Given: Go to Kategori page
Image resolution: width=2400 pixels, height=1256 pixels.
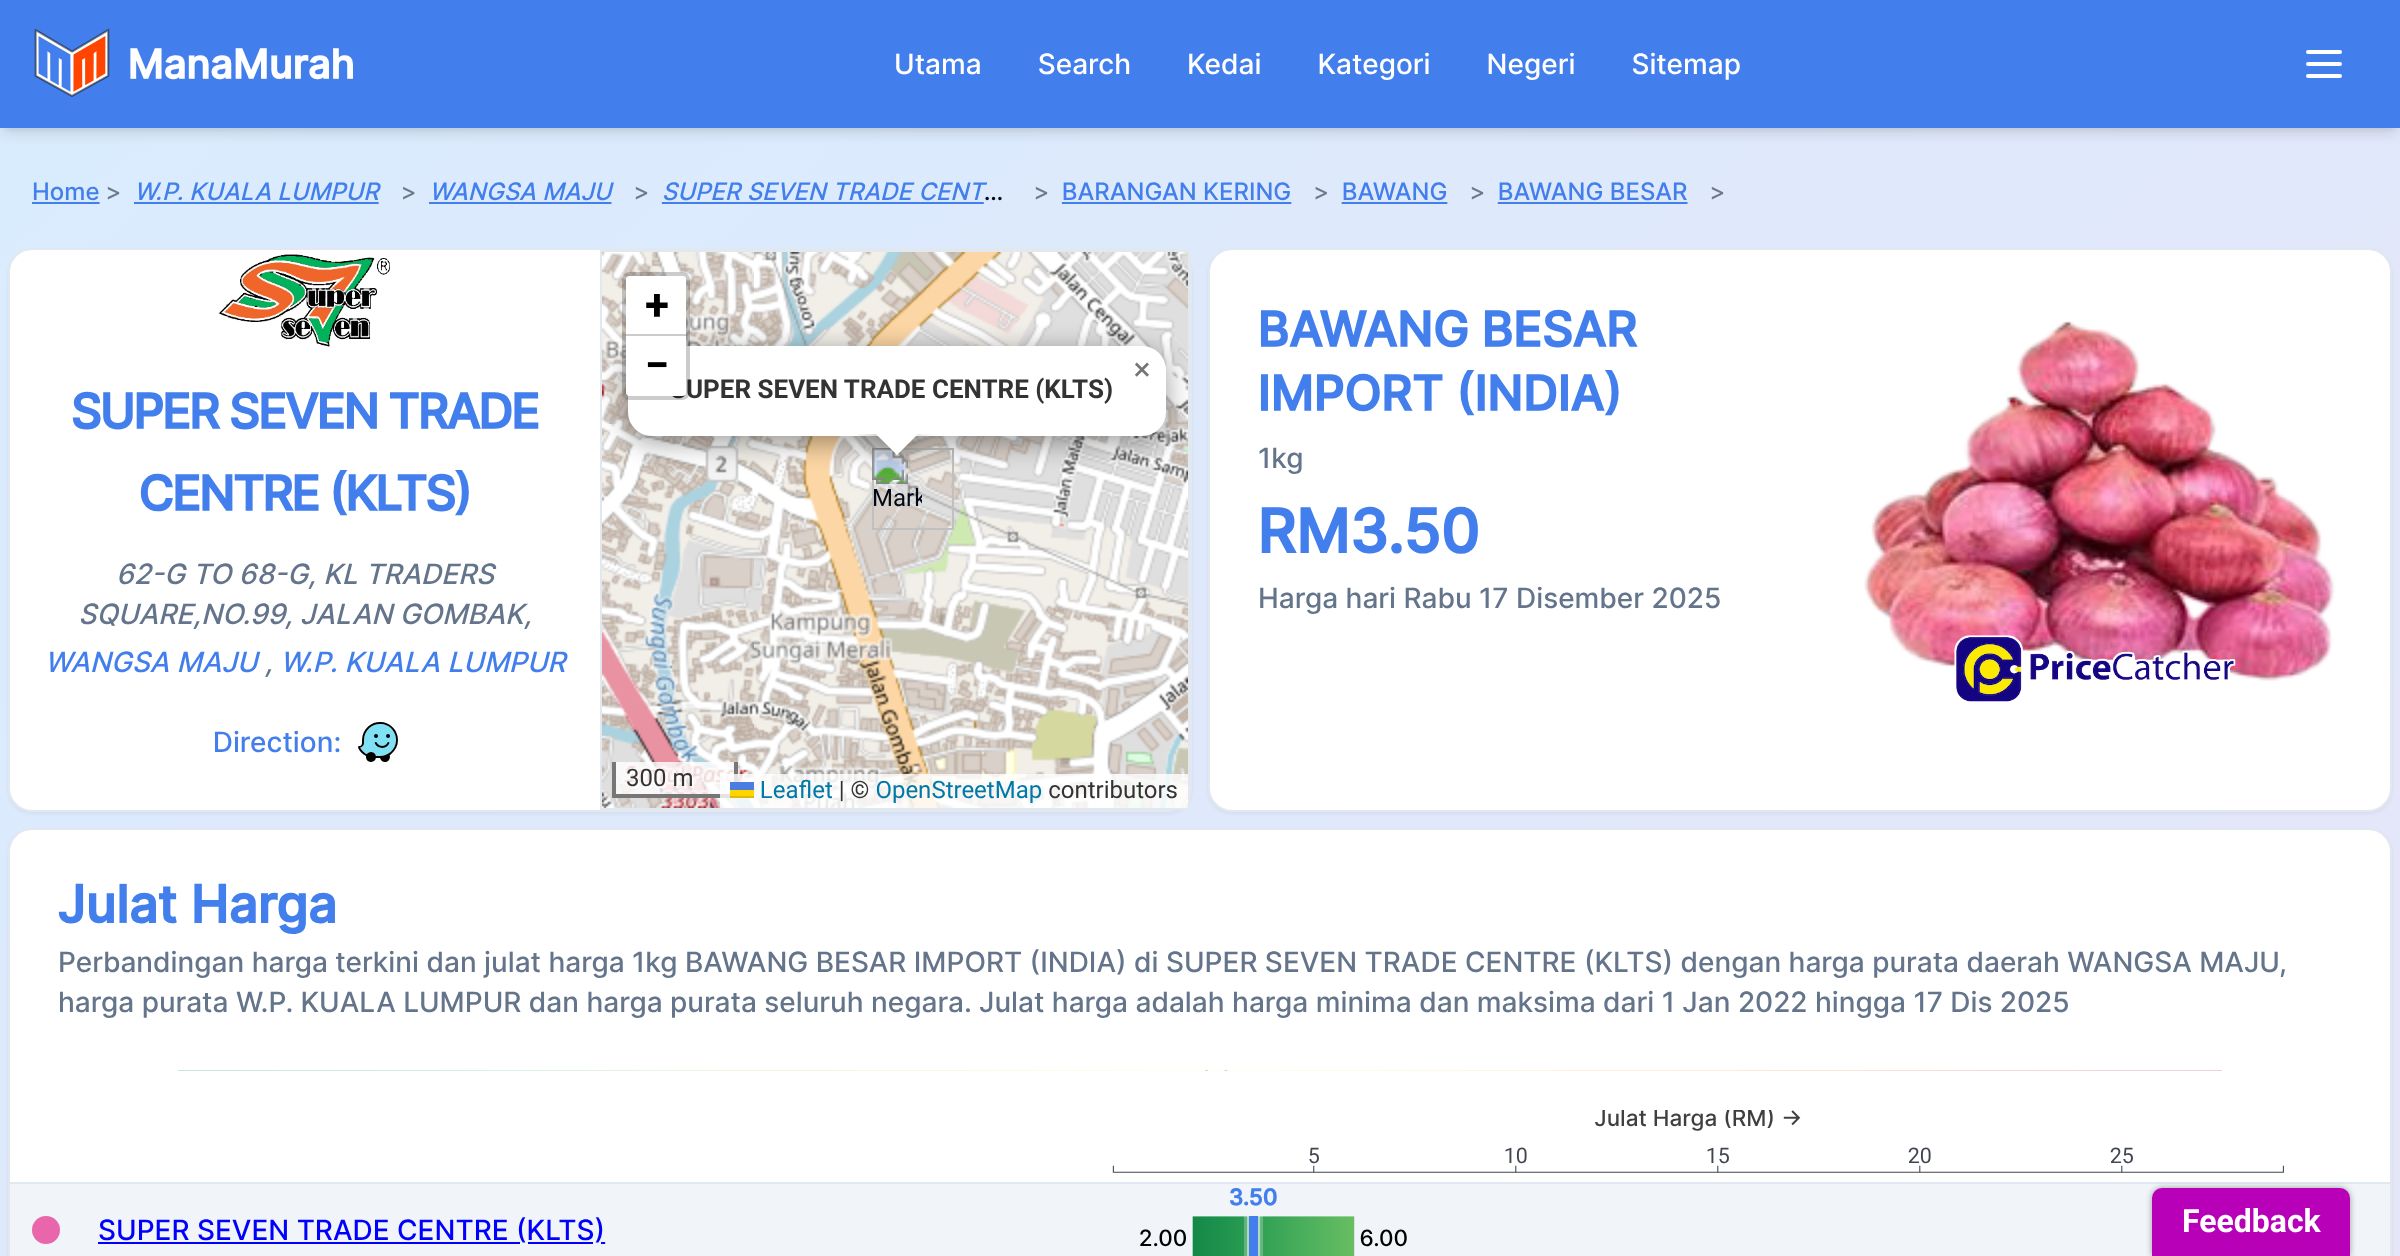Looking at the screenshot, I should click(1373, 64).
